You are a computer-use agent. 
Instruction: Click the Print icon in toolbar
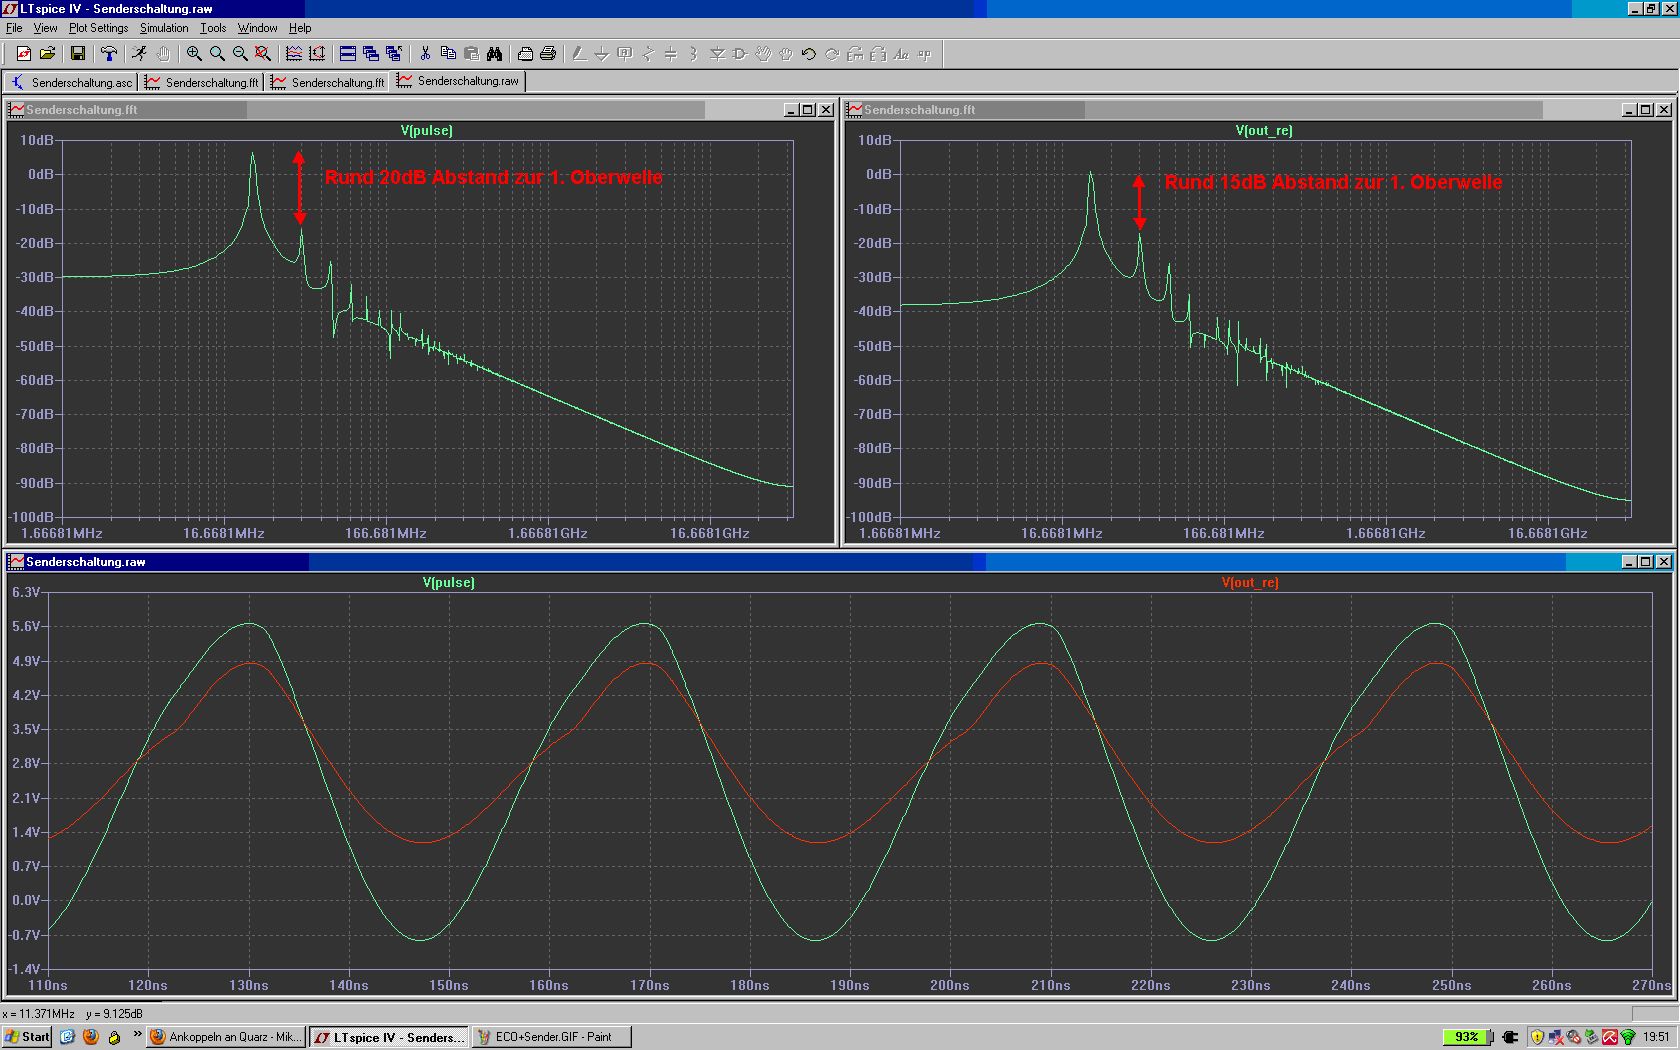(x=548, y=54)
